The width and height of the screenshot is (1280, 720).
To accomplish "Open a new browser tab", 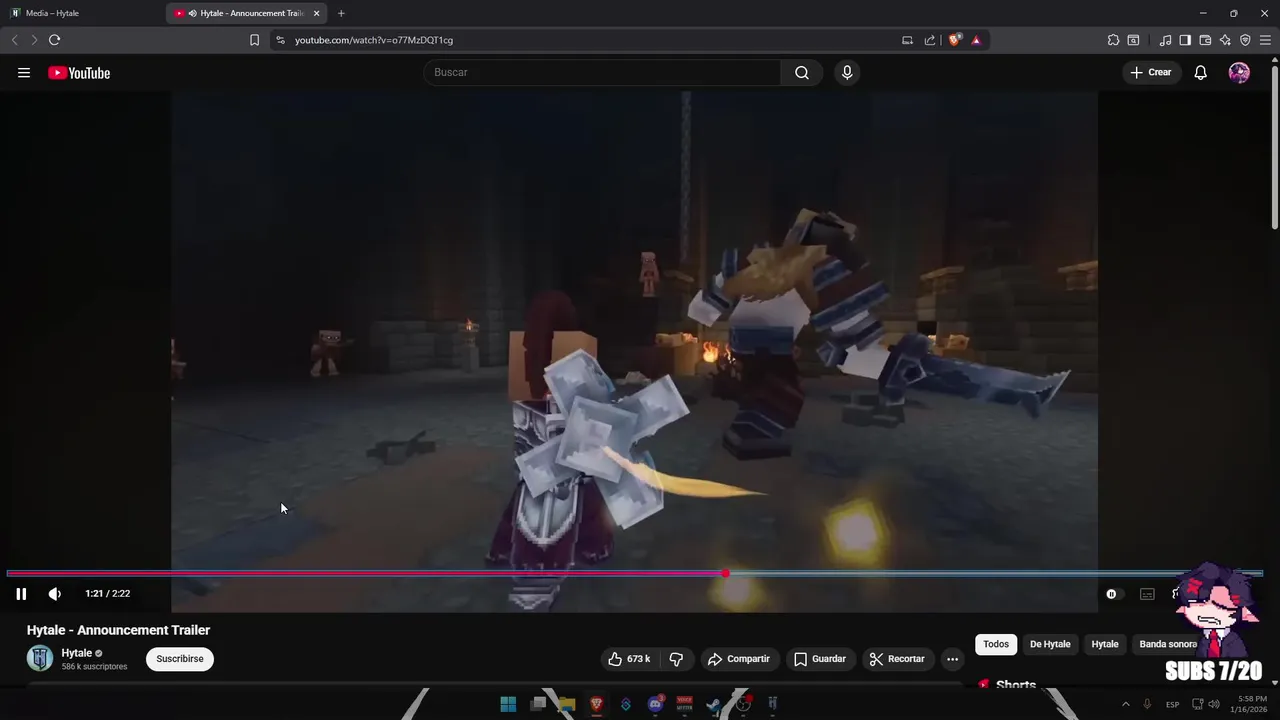I will [341, 13].
